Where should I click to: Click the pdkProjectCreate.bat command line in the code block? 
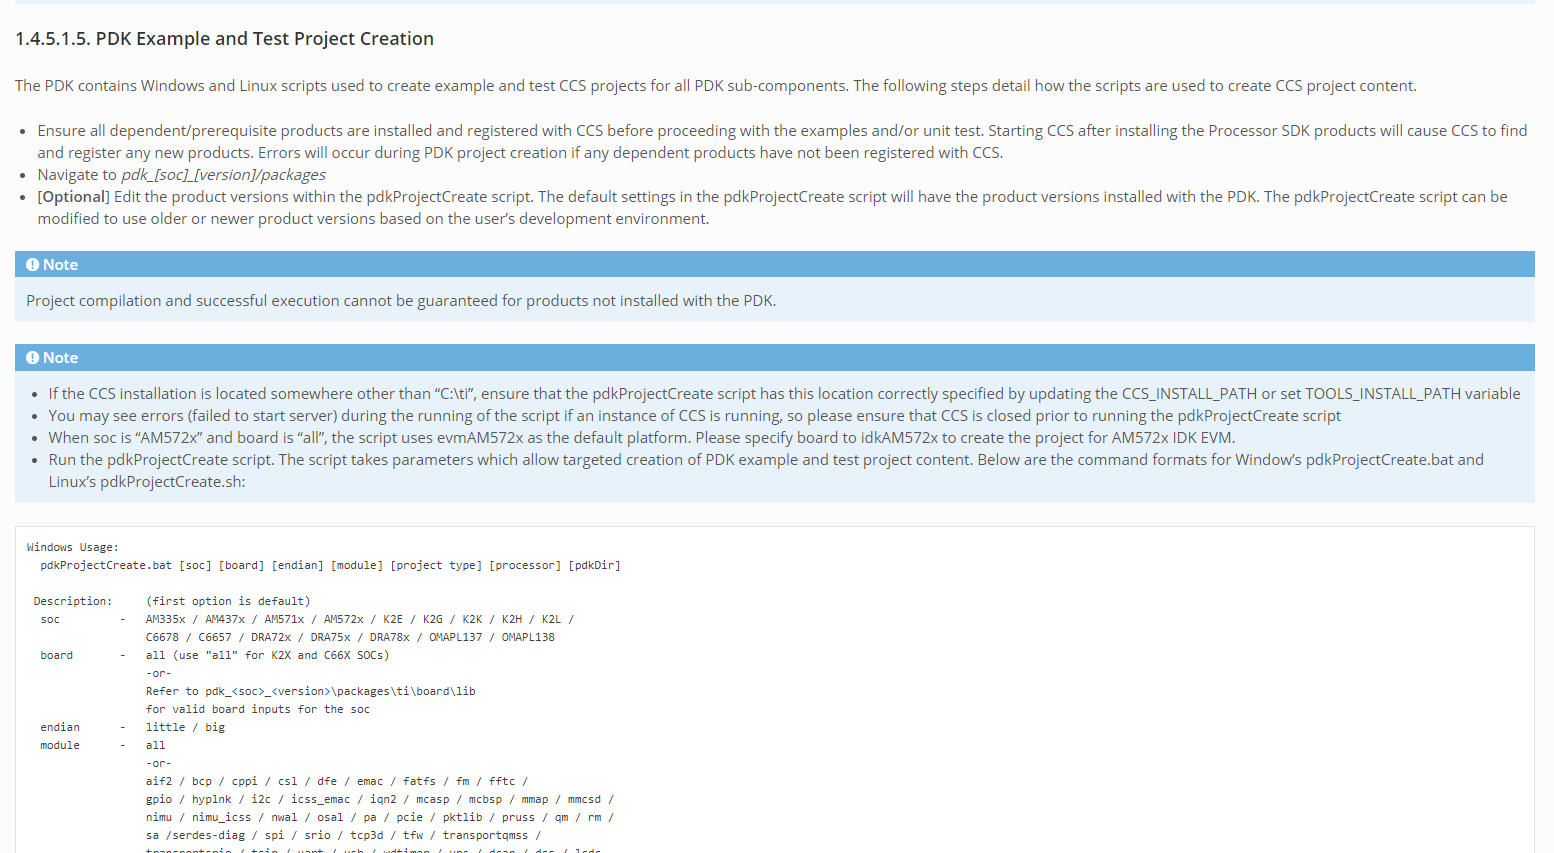[330, 566]
